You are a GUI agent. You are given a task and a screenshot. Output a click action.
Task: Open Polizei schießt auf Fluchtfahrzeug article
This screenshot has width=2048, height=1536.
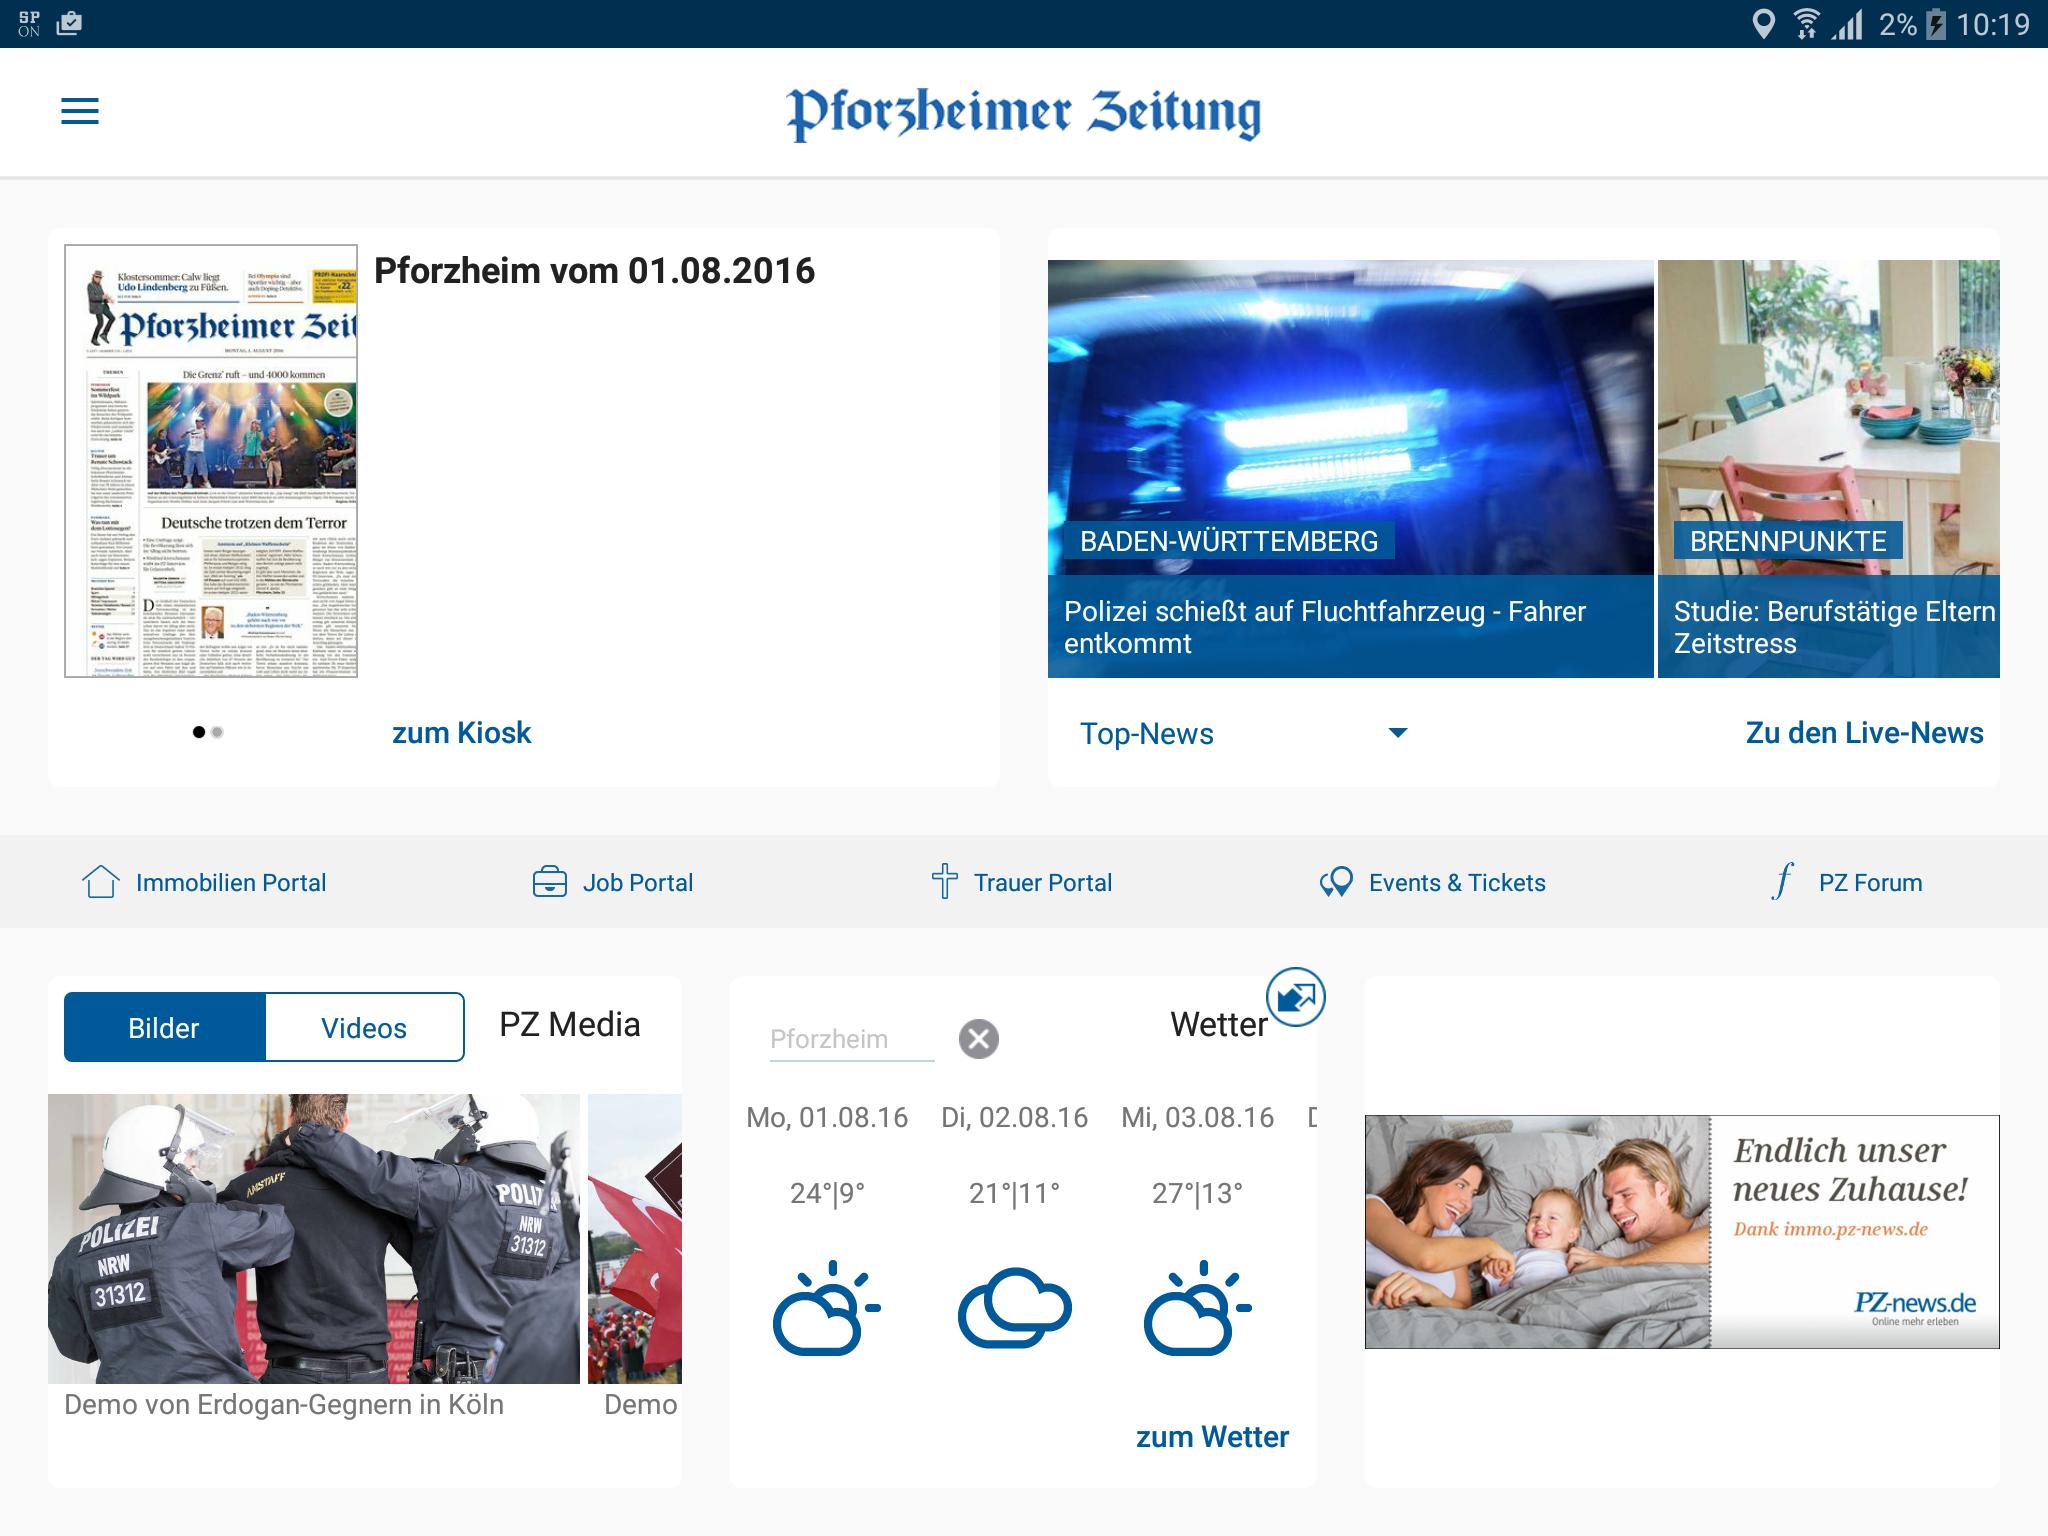pos(1351,469)
